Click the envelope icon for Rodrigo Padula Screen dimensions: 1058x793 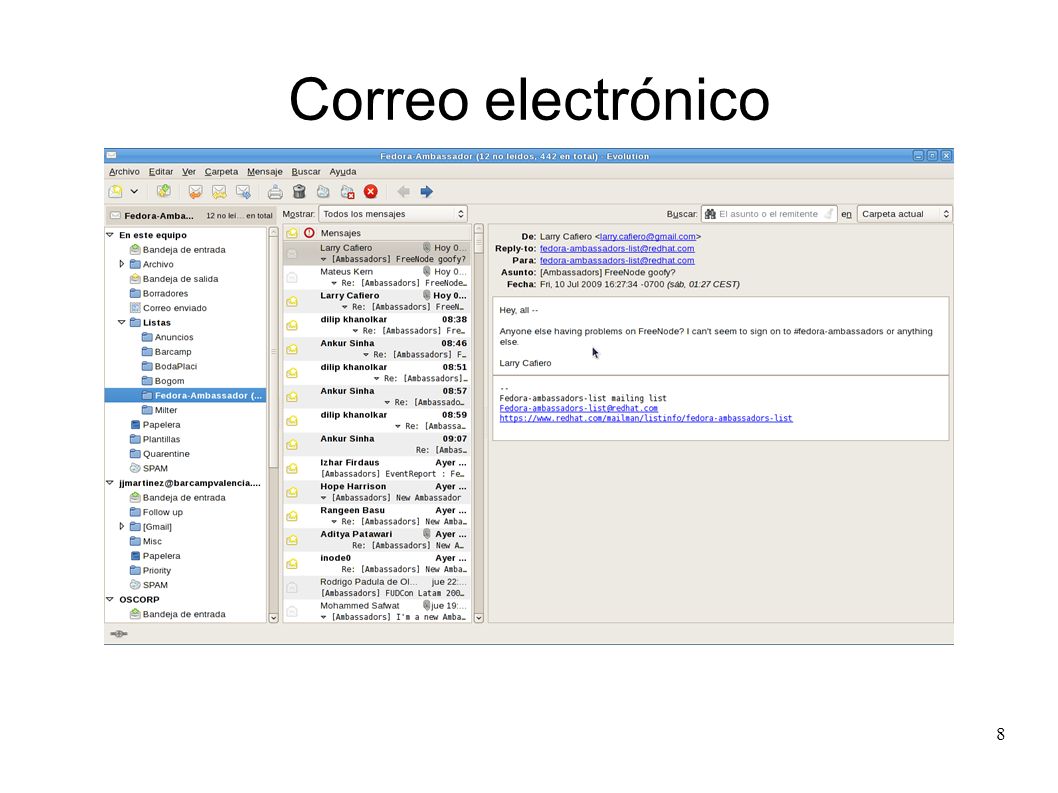[x=291, y=587]
